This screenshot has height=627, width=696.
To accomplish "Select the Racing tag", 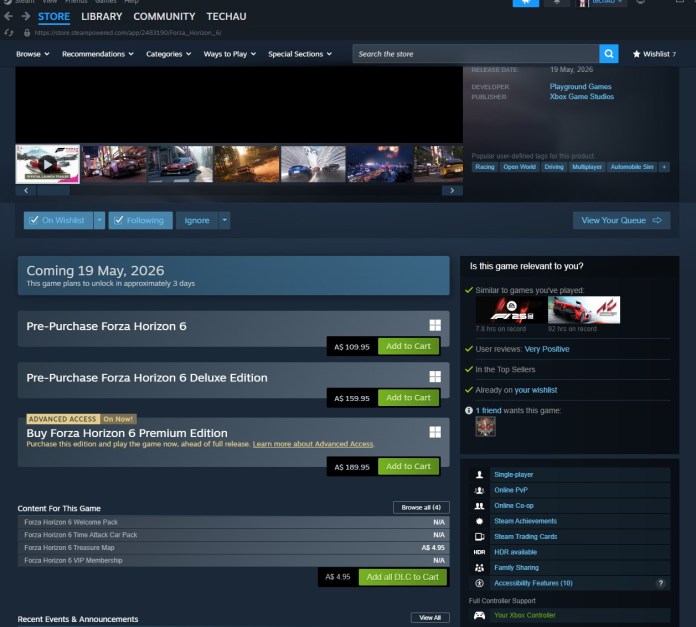I will (485, 167).
